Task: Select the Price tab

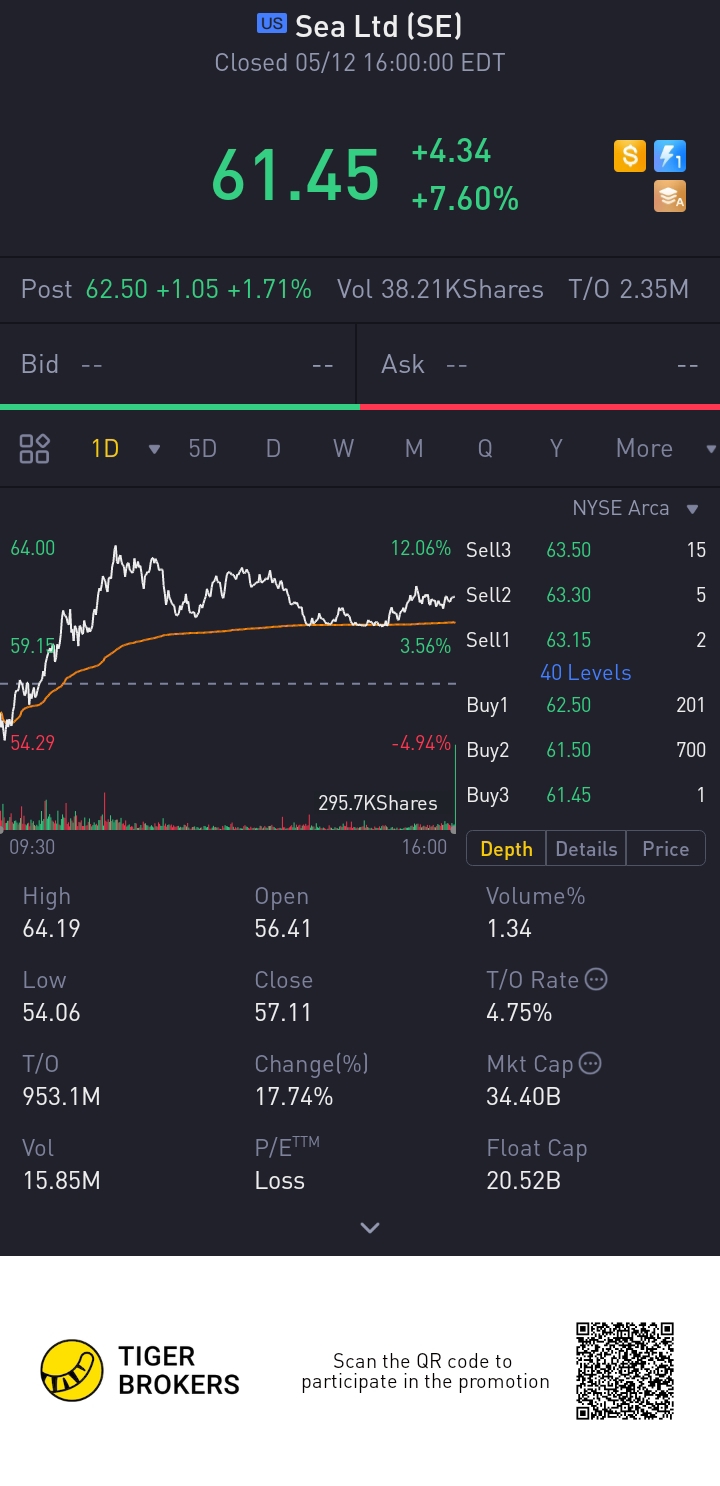Action: tap(666, 848)
